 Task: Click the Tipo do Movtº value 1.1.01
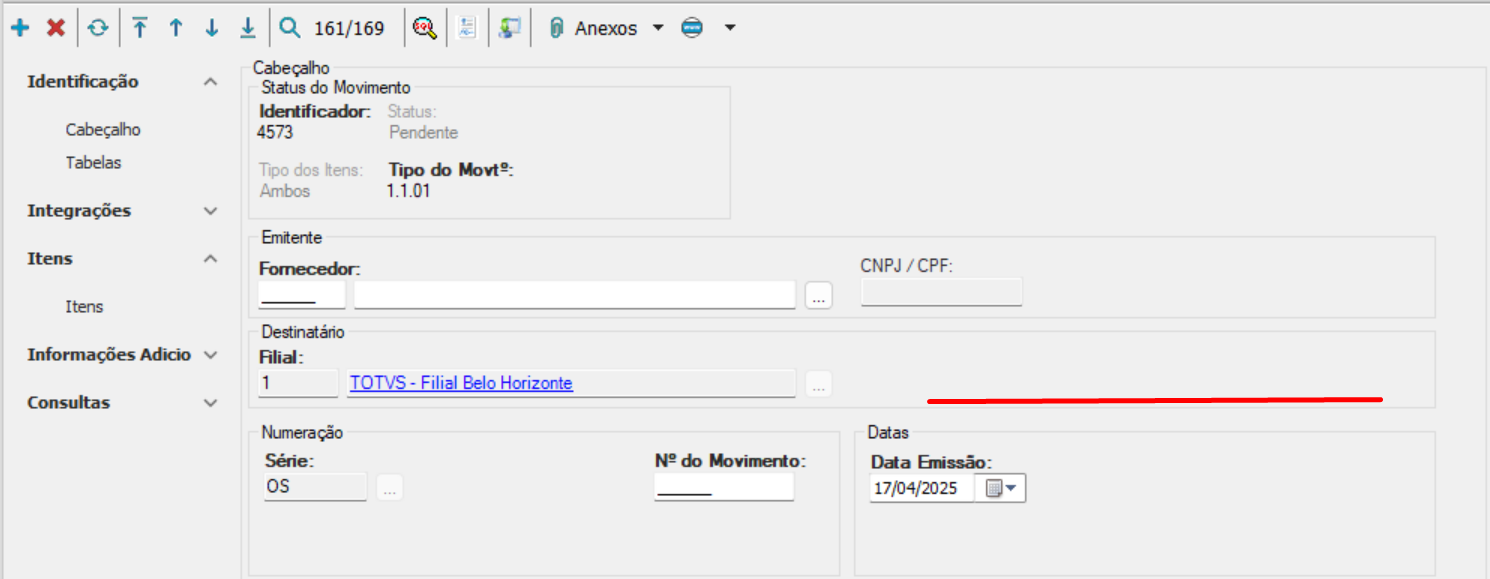(x=408, y=190)
